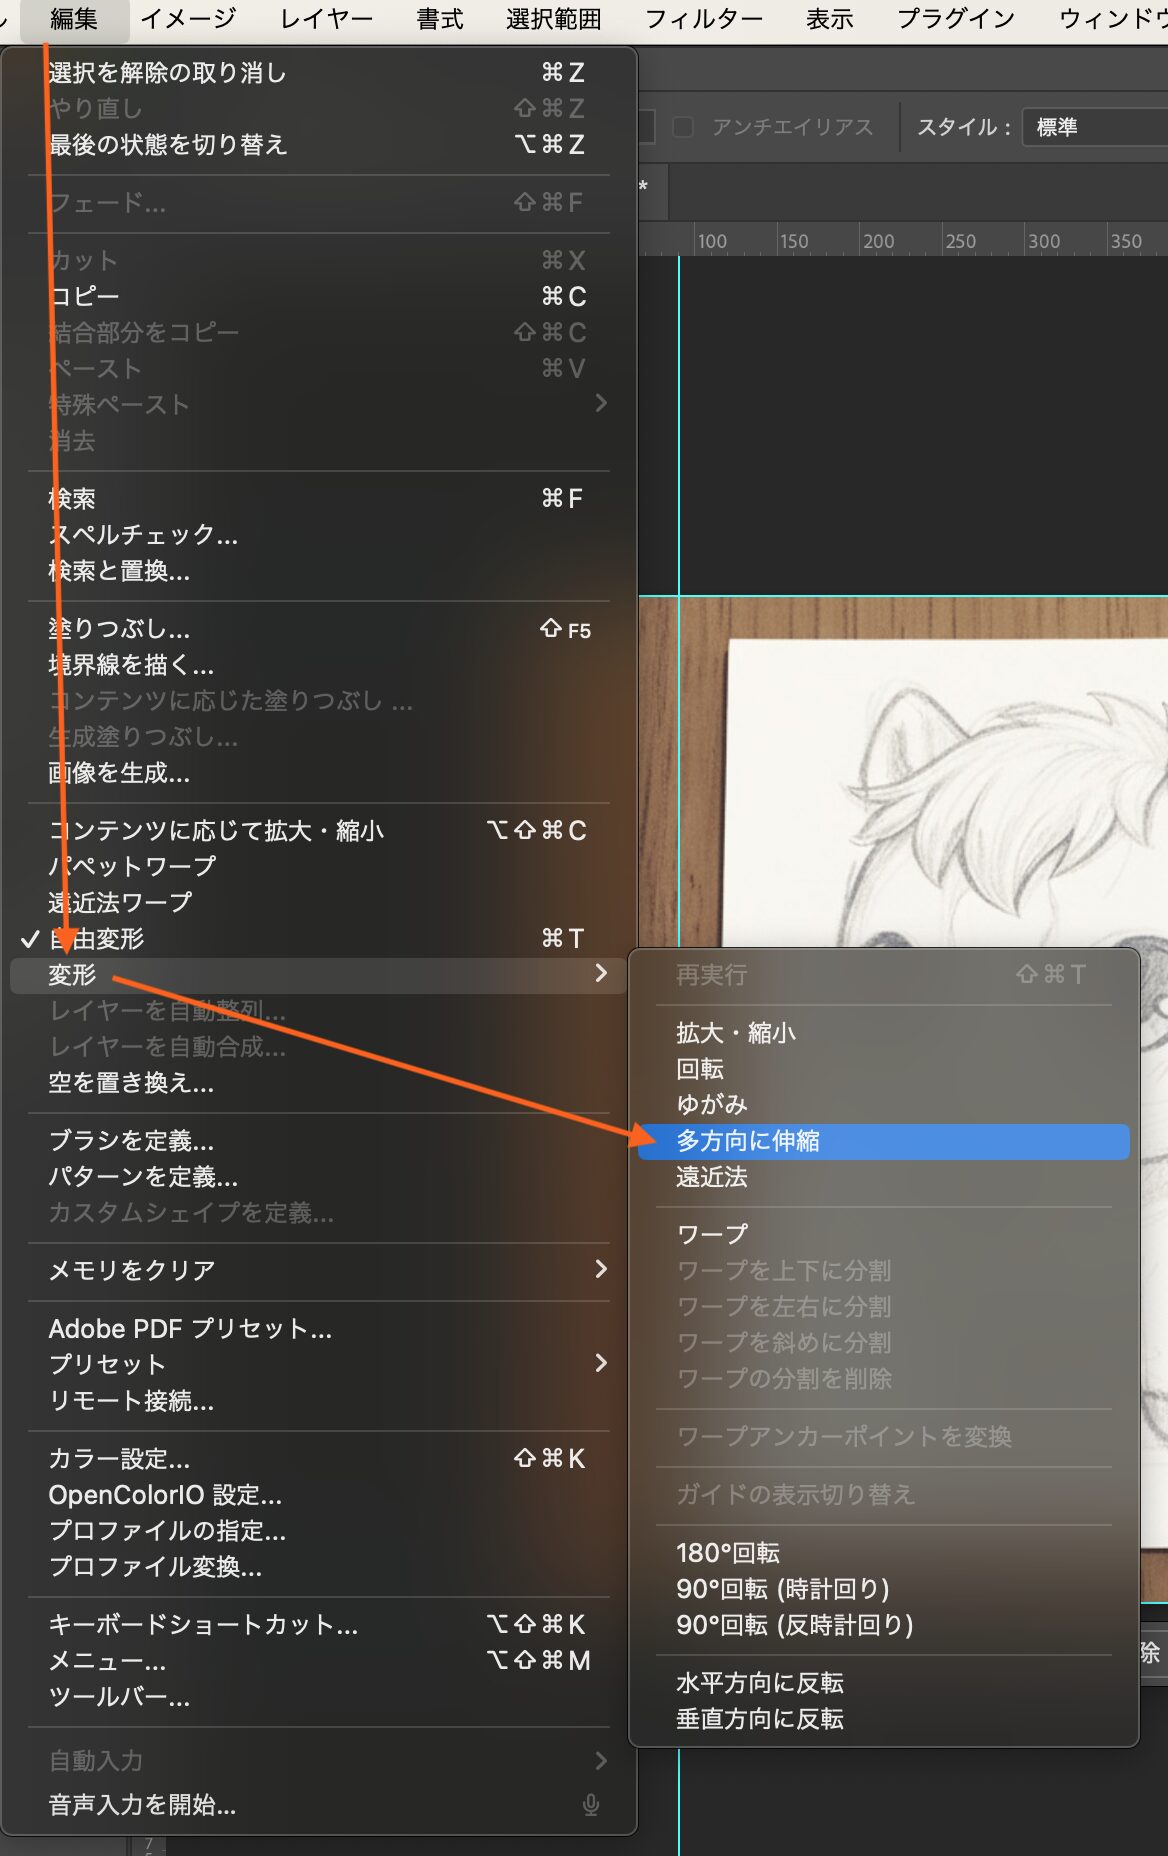Choose 垂直方向に反転 to flip vertically
The width and height of the screenshot is (1168, 1856).
click(x=760, y=1719)
